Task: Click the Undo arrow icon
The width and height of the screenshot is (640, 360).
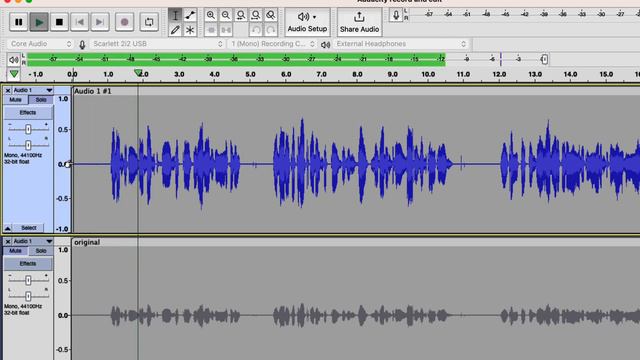Action: 256,30
